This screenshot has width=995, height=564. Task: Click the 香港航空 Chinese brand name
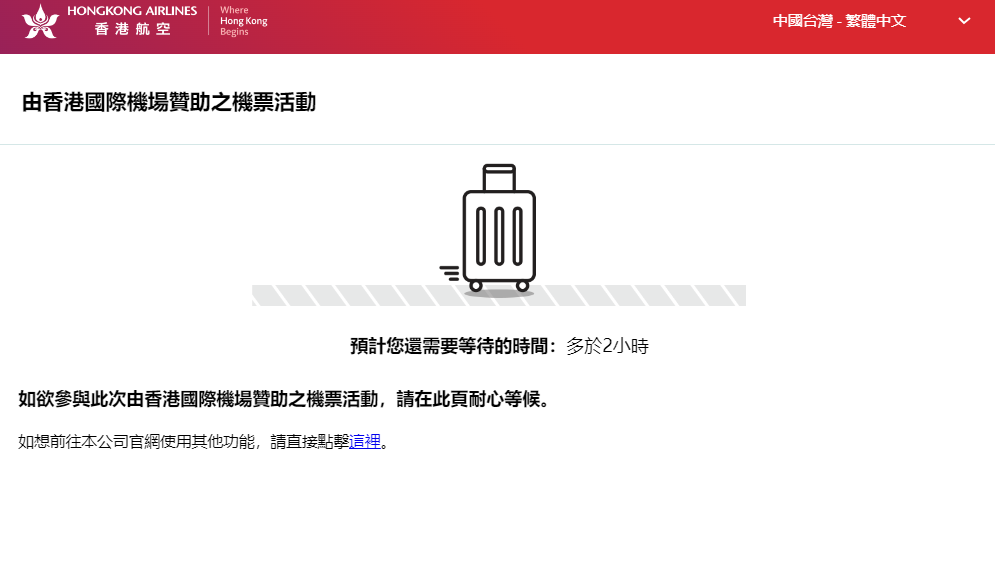click(132, 30)
